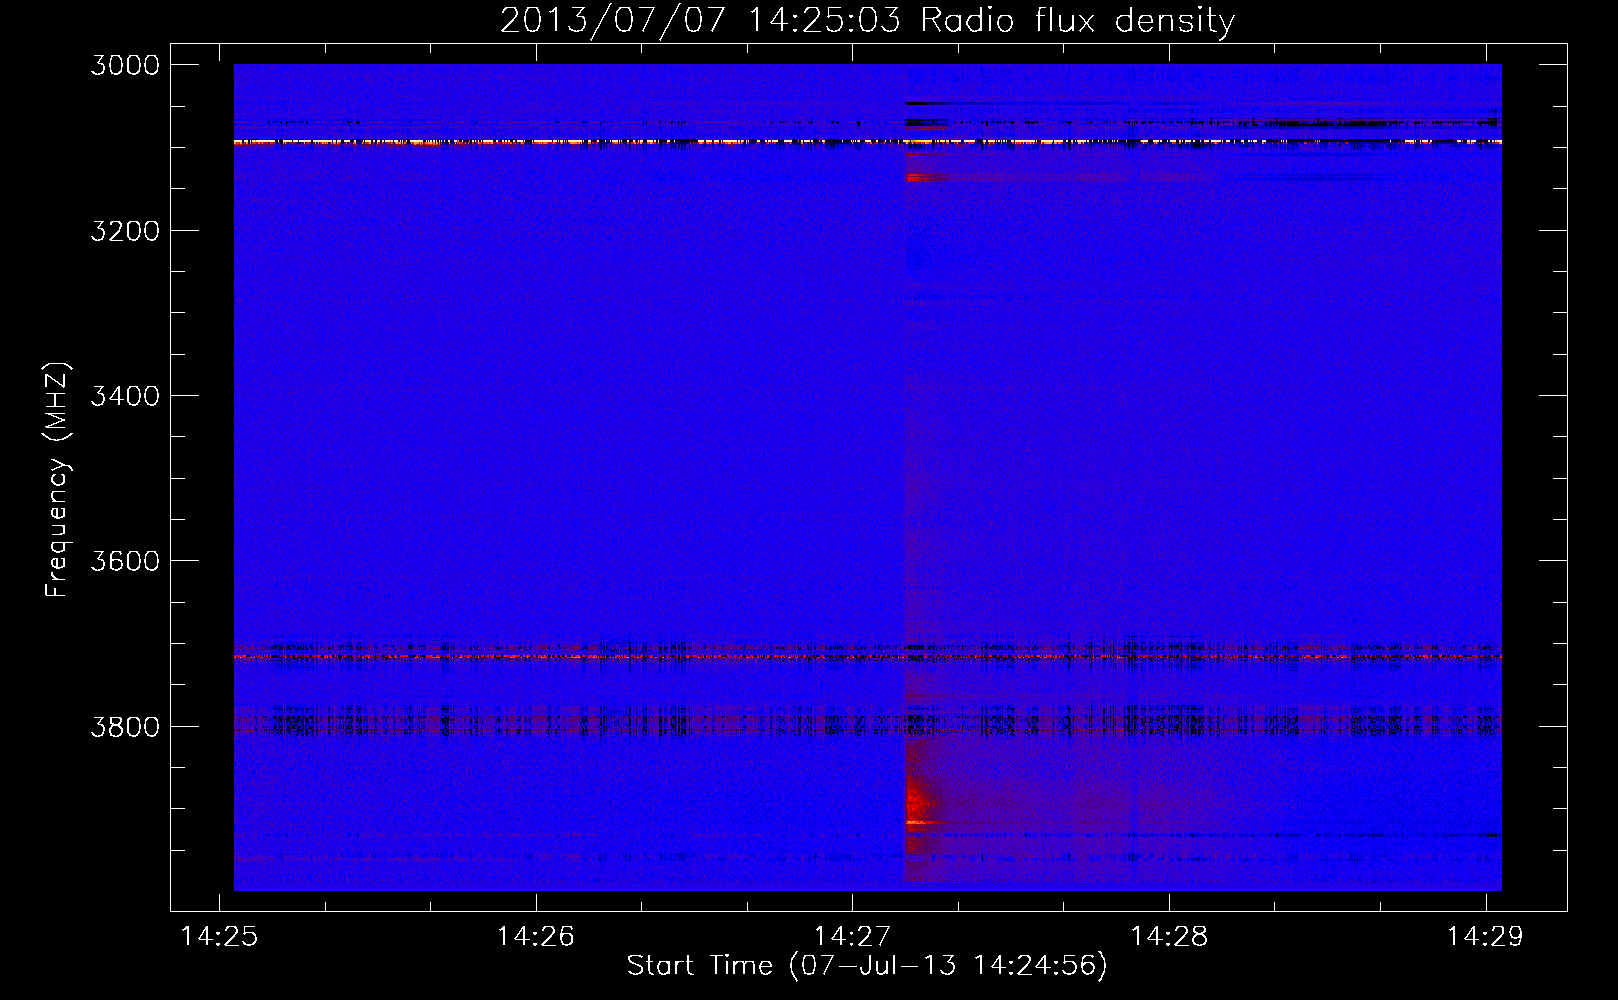Click the 3200 frequency axis label
Image resolution: width=1618 pixels, height=1000 pixels.
click(x=125, y=231)
